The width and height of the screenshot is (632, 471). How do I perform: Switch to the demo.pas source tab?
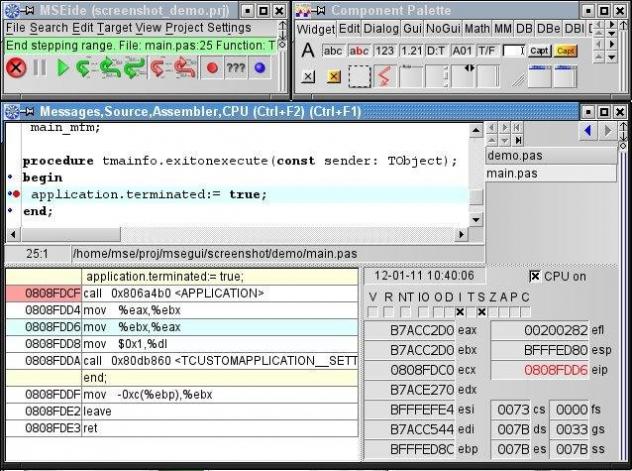pyautogui.click(x=513, y=155)
